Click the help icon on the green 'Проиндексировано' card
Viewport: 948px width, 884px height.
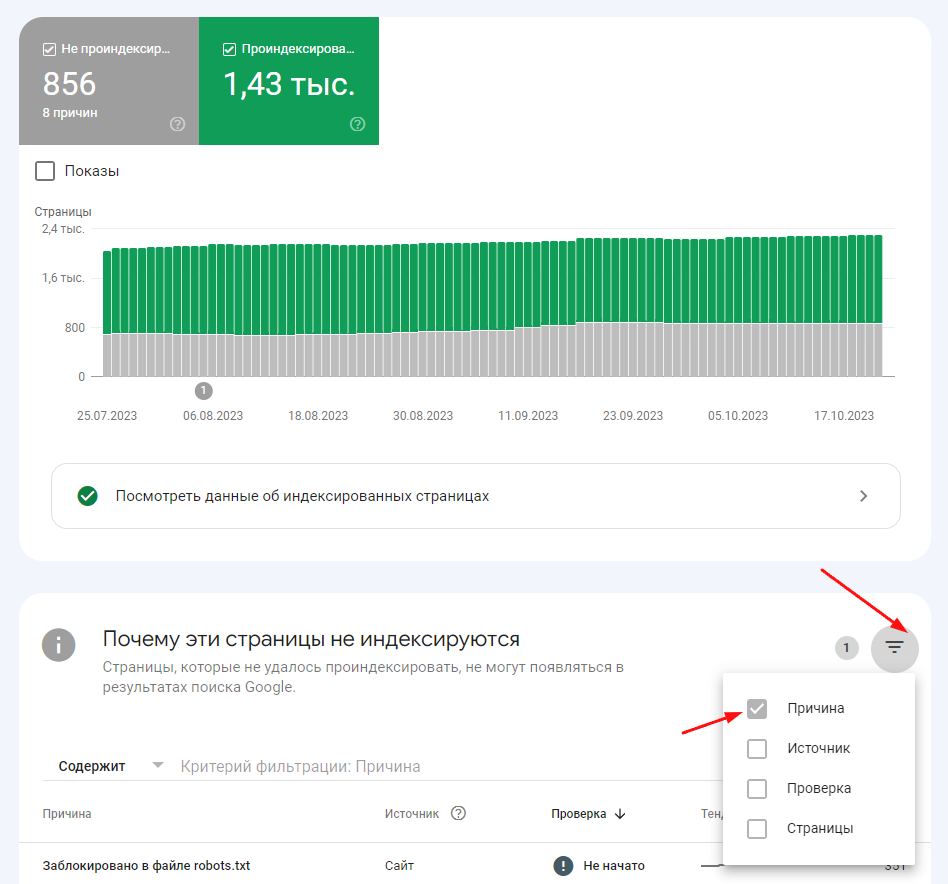click(x=357, y=124)
